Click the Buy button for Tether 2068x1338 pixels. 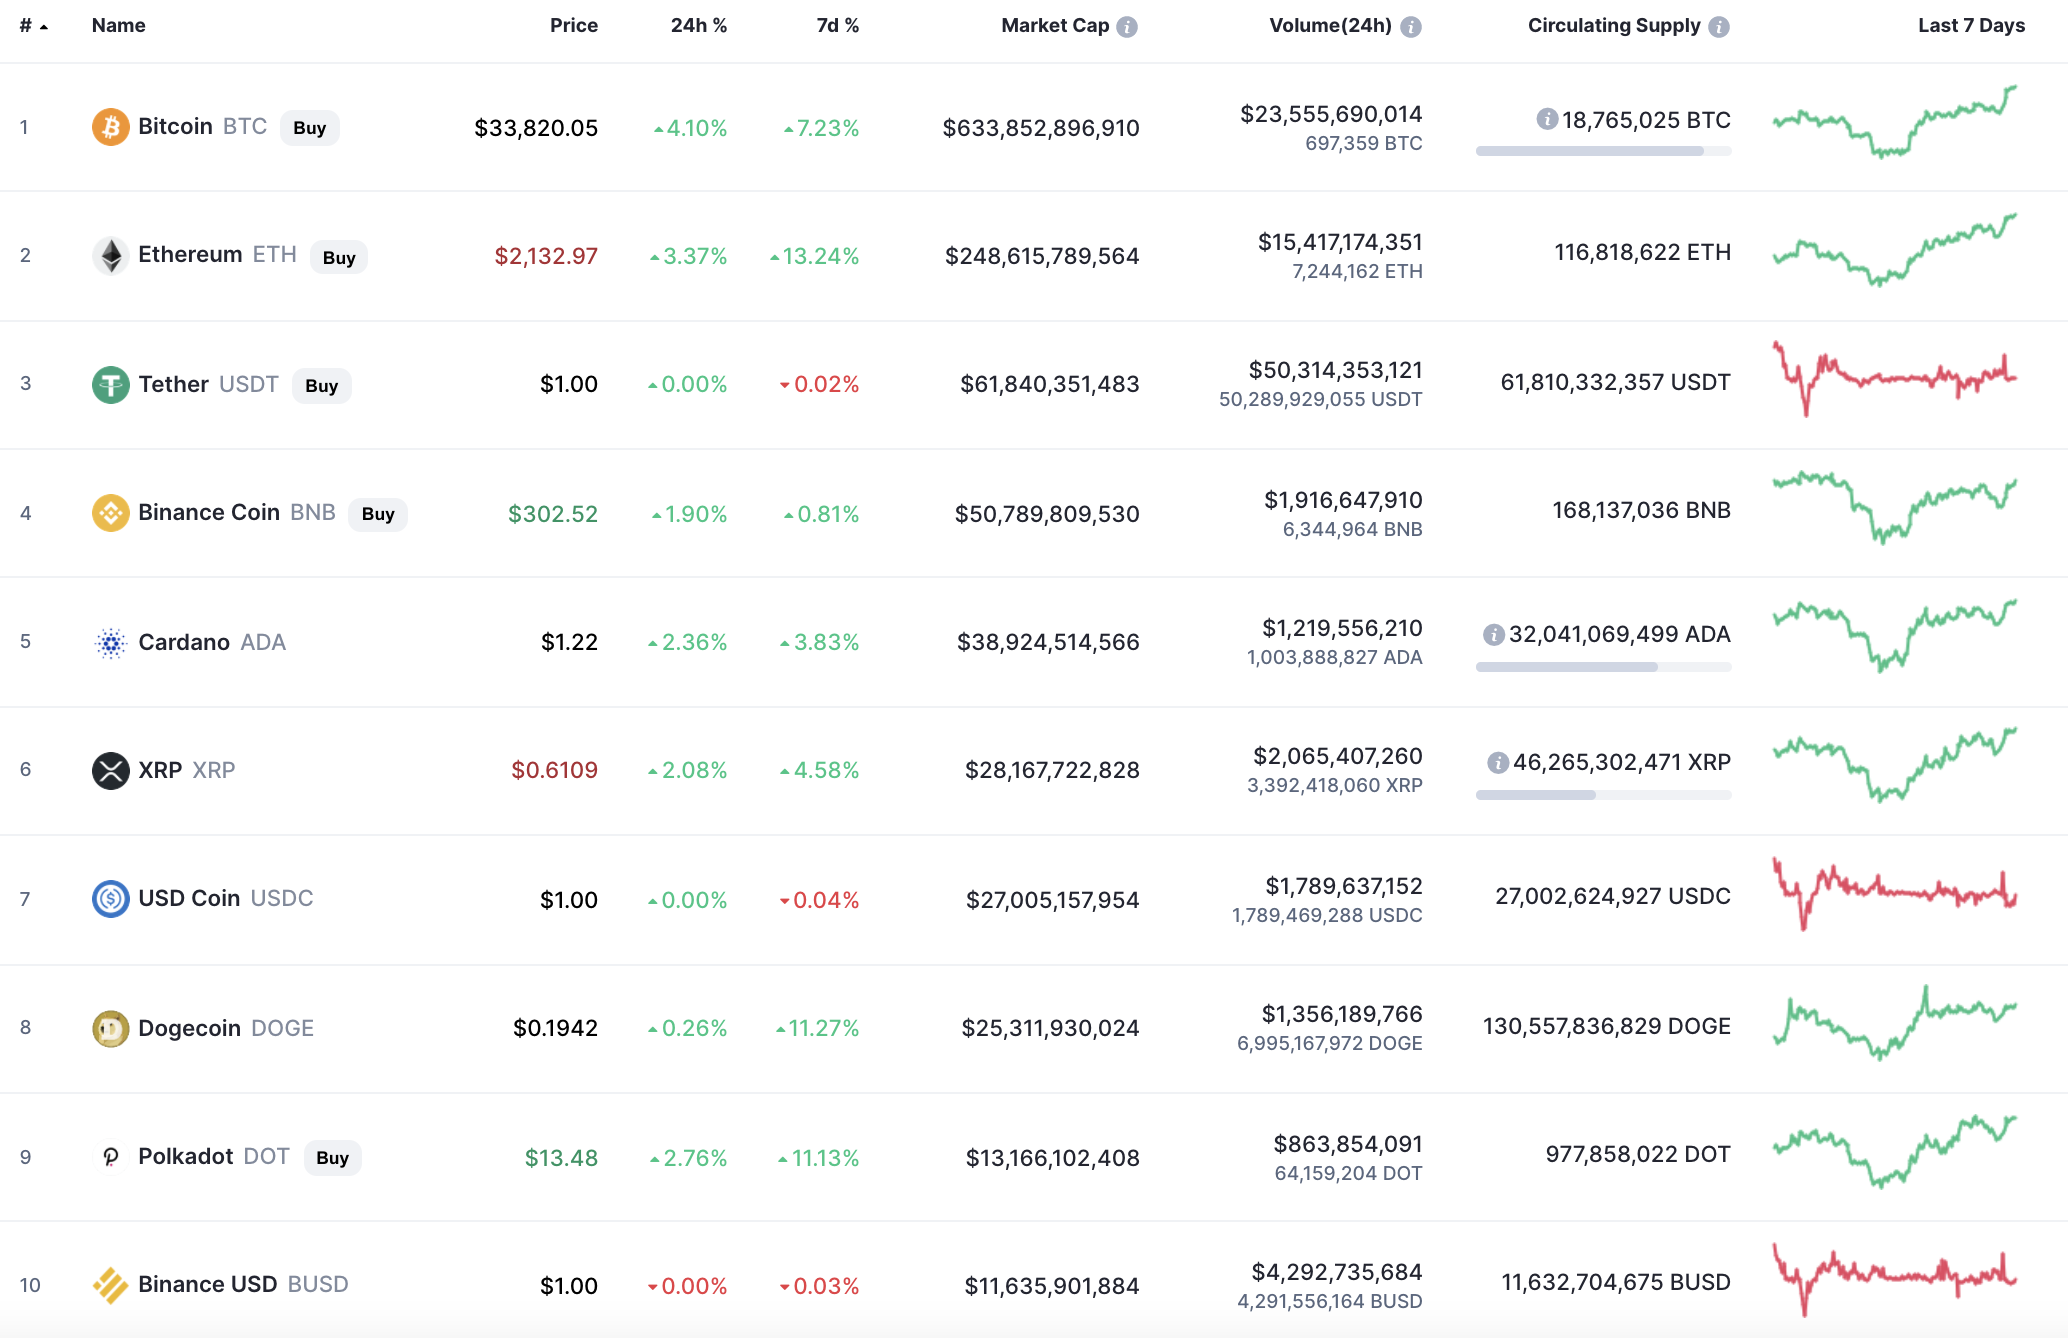tap(321, 386)
